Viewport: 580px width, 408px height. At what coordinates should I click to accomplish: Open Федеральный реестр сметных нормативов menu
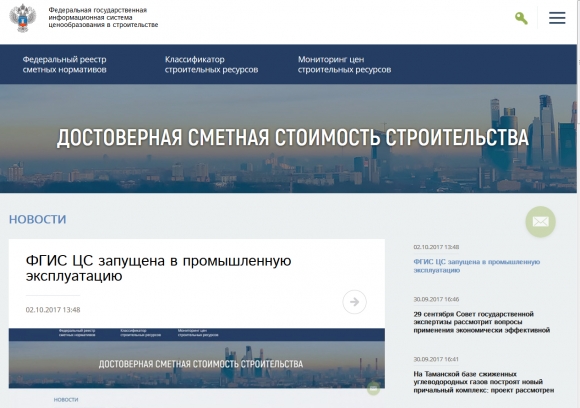click(64, 64)
